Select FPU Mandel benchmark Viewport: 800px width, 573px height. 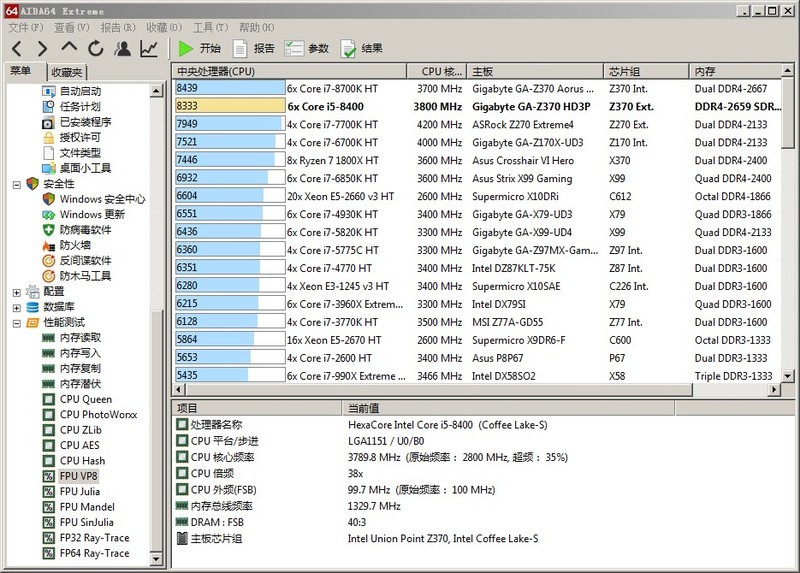coord(87,507)
